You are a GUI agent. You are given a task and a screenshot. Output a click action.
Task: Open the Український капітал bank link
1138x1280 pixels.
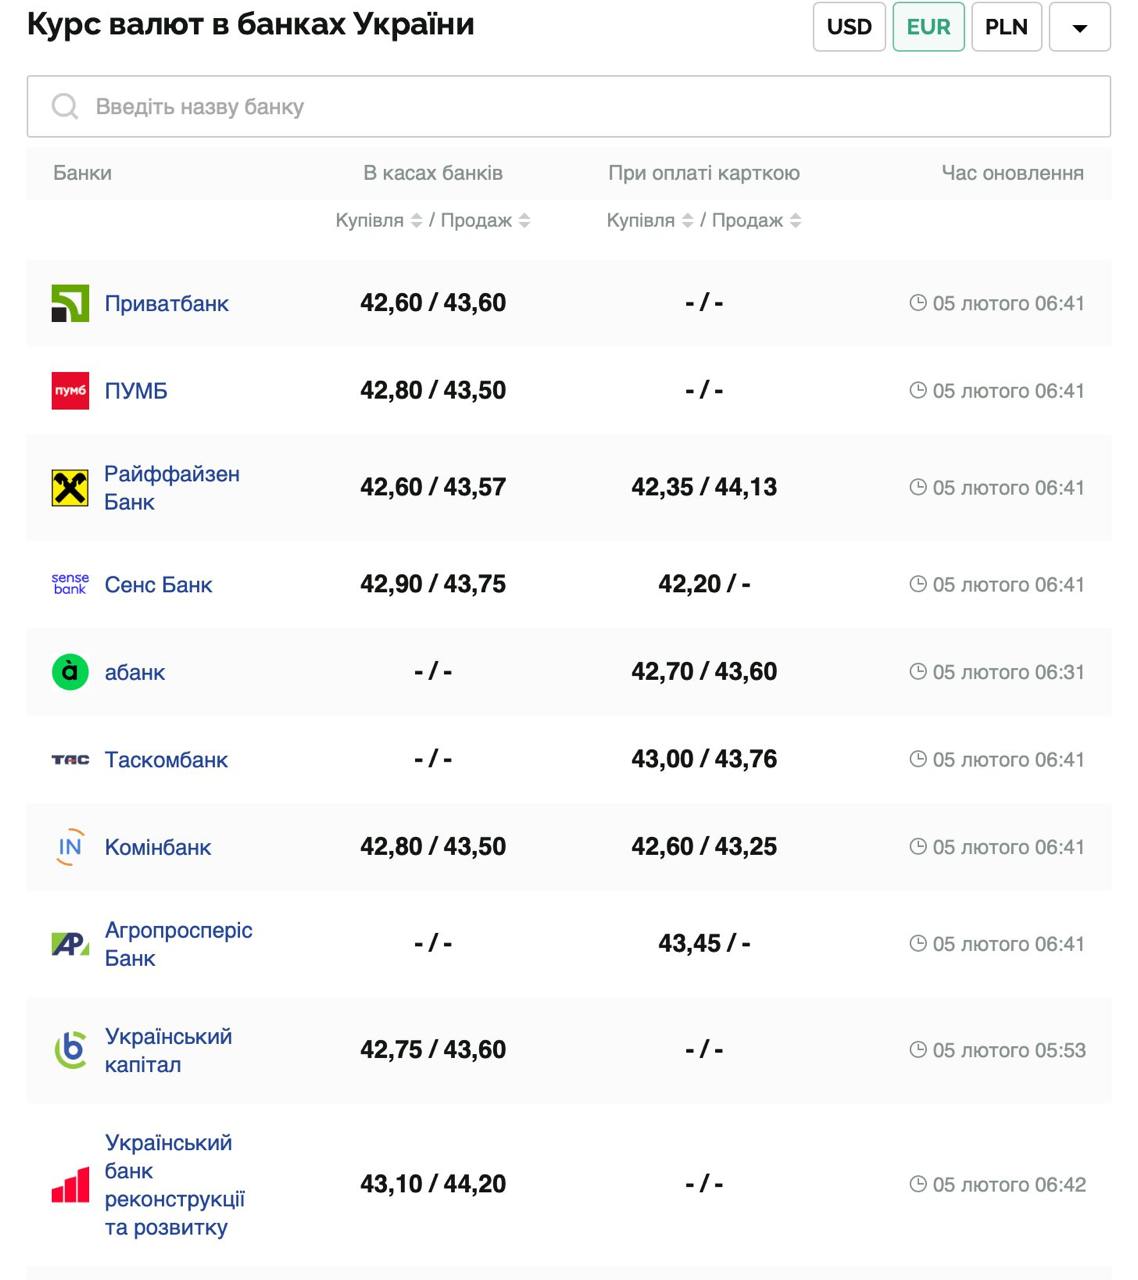(168, 1050)
